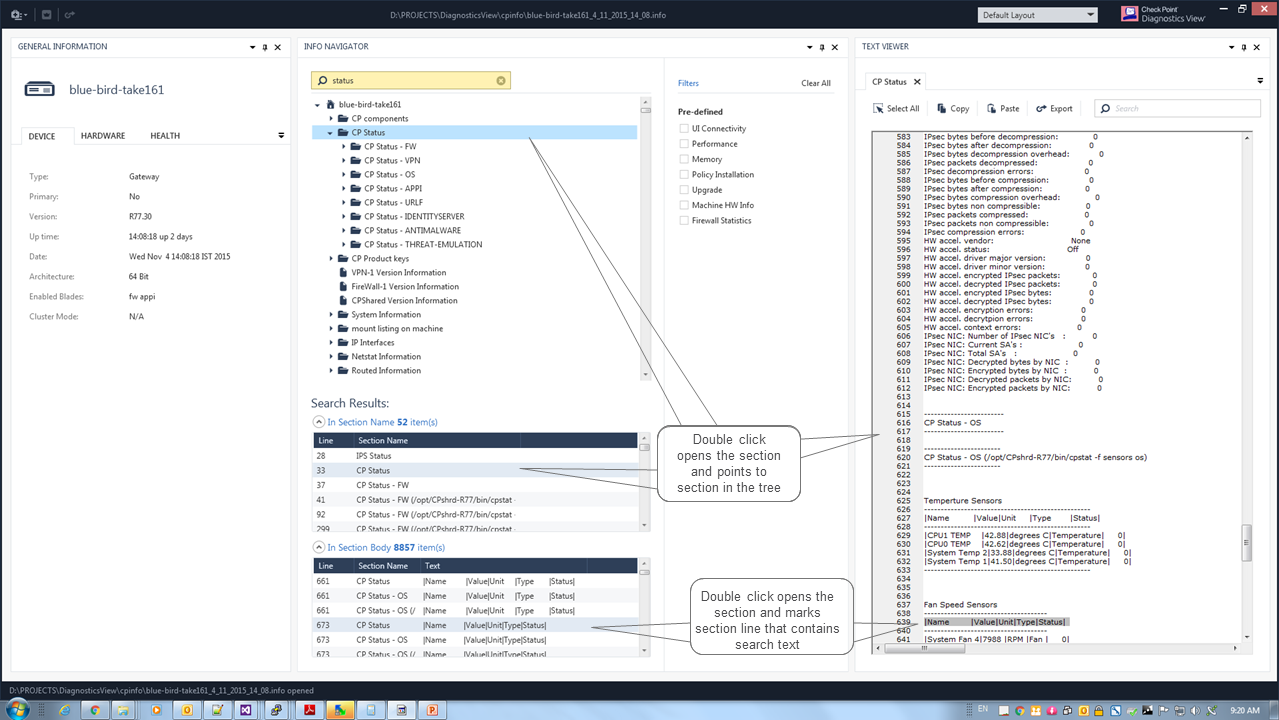1279x720 pixels.
Task: Click Paste in the Text Viewer toolbar
Action: [1003, 108]
